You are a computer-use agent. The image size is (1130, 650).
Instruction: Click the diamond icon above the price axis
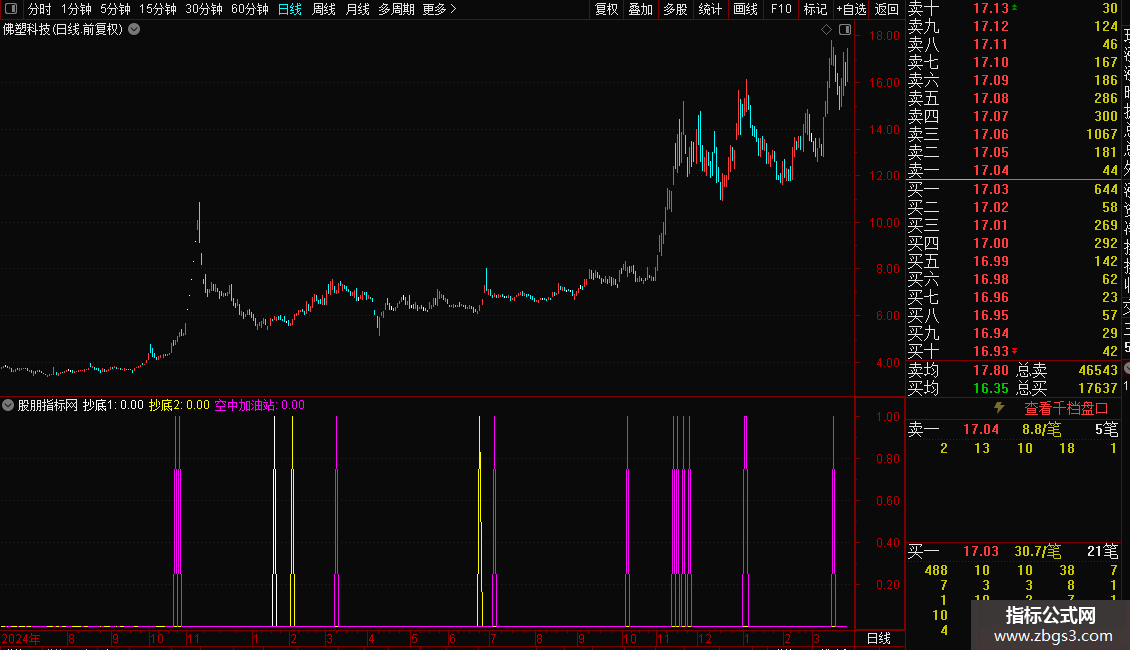pos(826,30)
